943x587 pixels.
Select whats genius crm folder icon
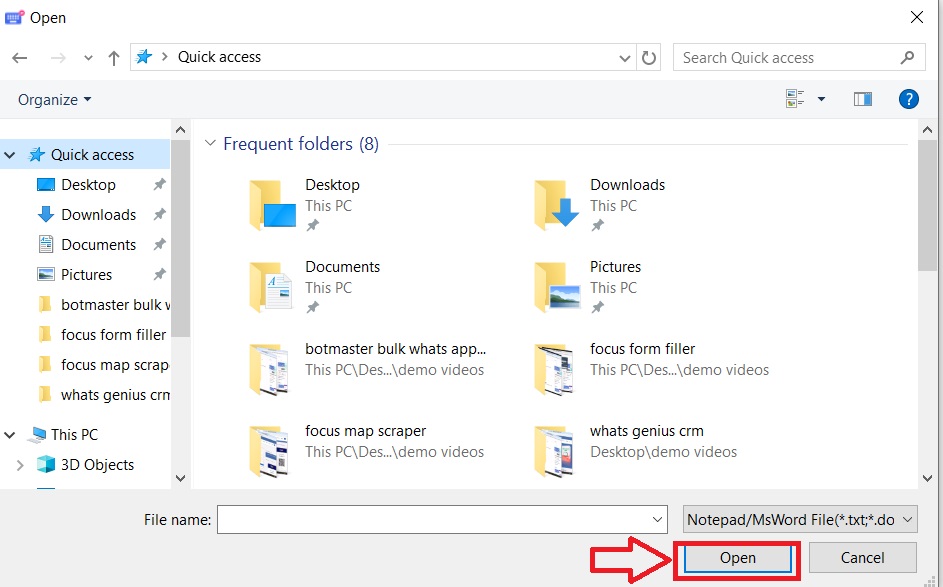[x=554, y=451]
